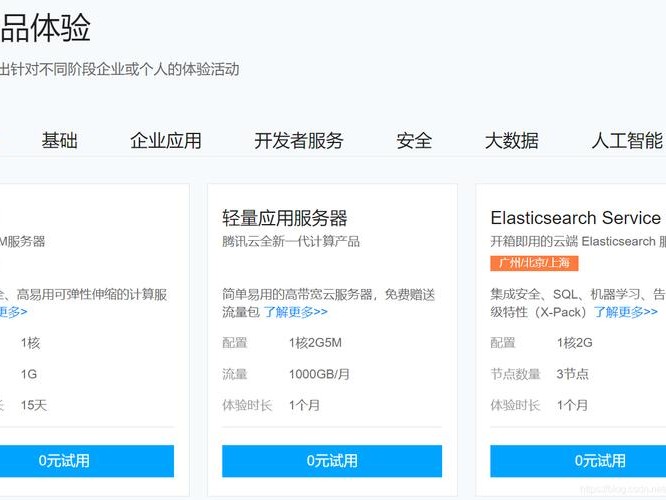Select the 开发者服务 tab

(x=299, y=141)
